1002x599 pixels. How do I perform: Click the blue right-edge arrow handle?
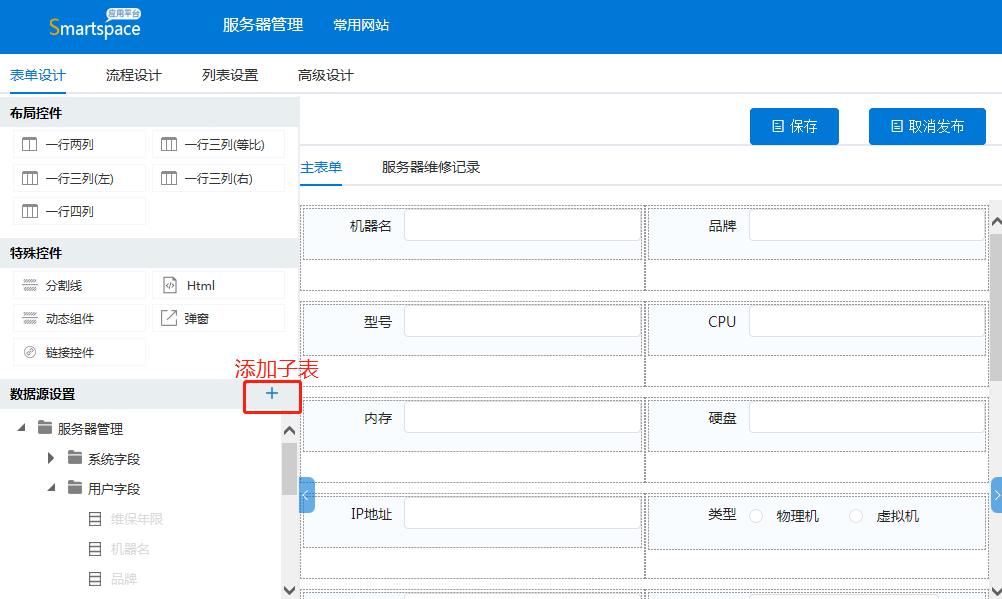tap(997, 495)
